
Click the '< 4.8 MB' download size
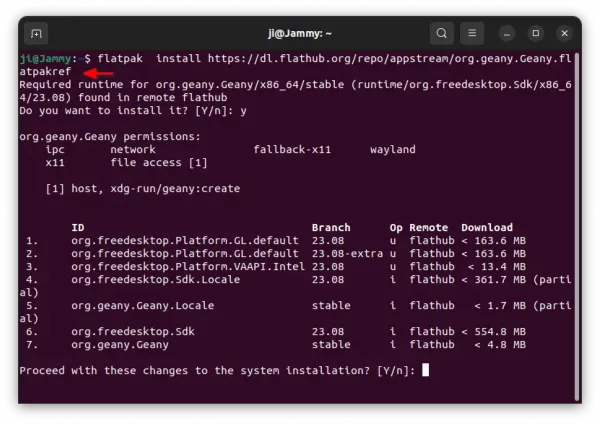click(500, 345)
